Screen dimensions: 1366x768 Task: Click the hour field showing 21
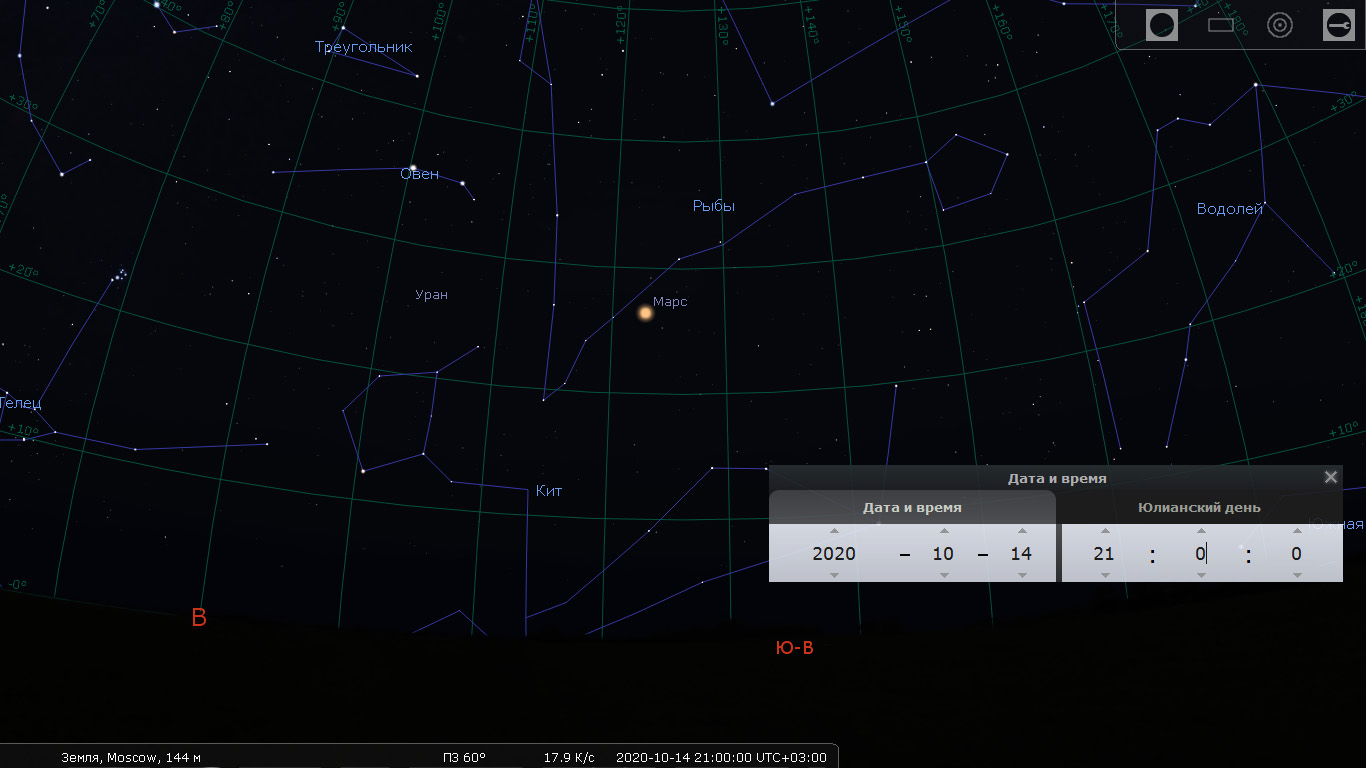[1104, 553]
